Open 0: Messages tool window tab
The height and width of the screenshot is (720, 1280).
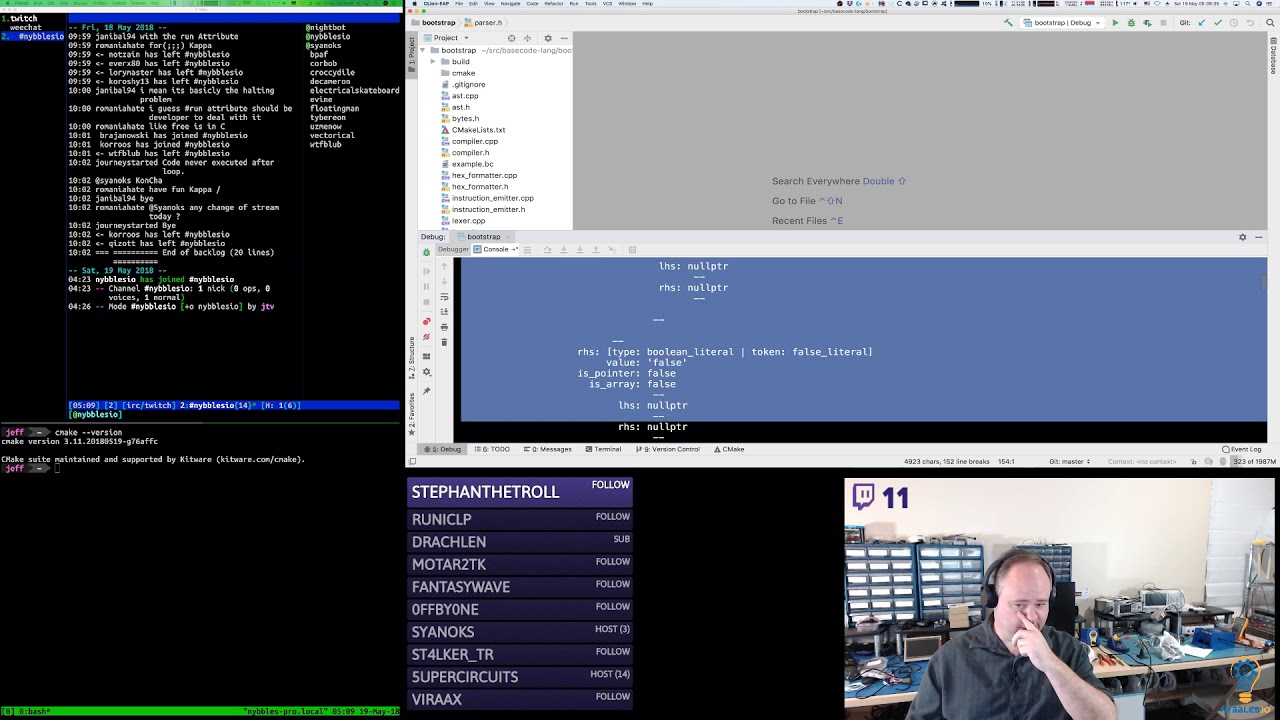(547, 449)
